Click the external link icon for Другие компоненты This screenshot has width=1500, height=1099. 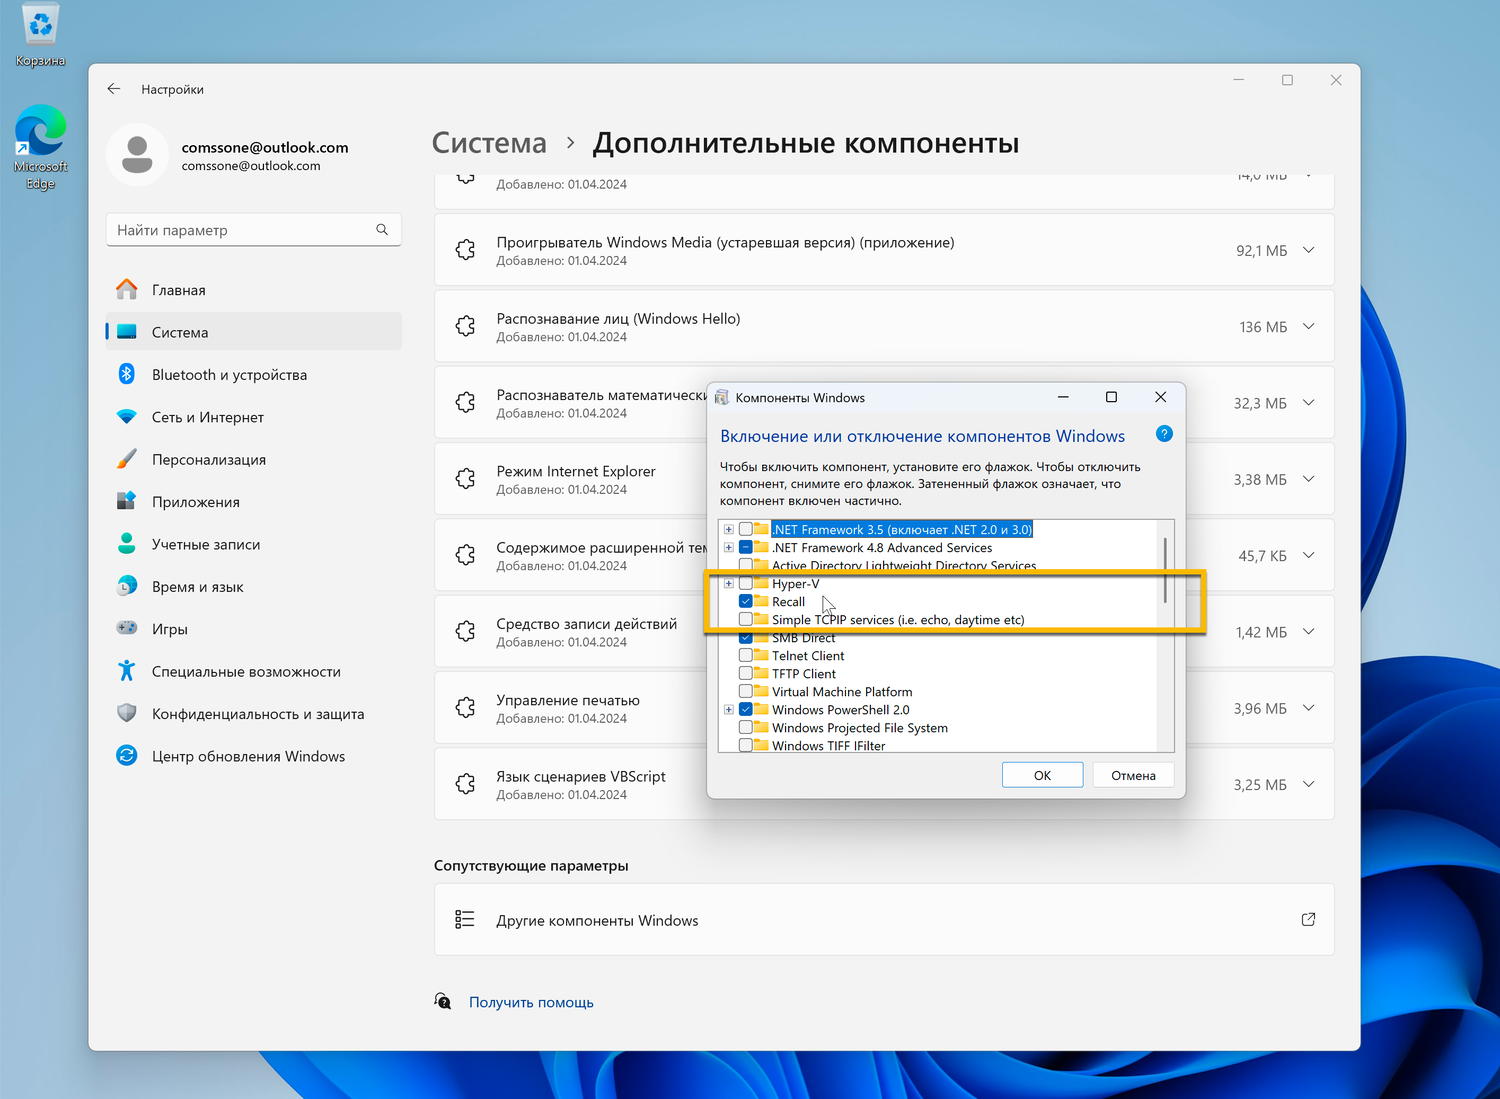[x=1308, y=919]
